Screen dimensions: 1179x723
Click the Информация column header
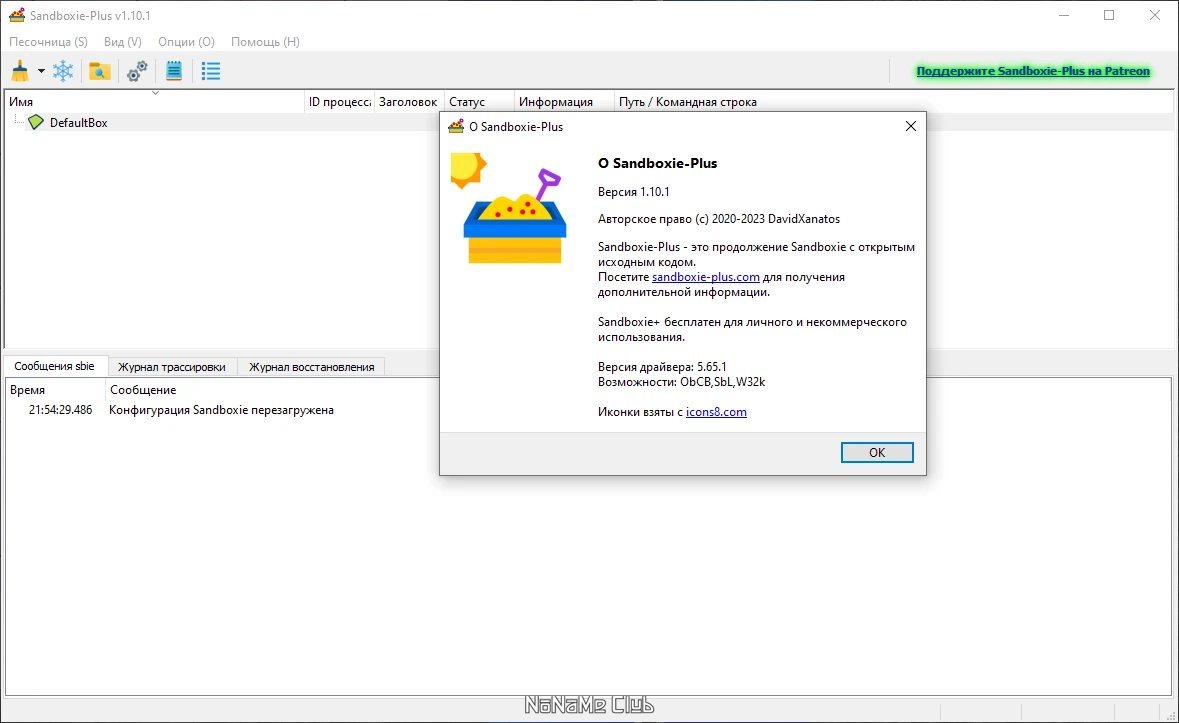pyautogui.click(x=564, y=101)
